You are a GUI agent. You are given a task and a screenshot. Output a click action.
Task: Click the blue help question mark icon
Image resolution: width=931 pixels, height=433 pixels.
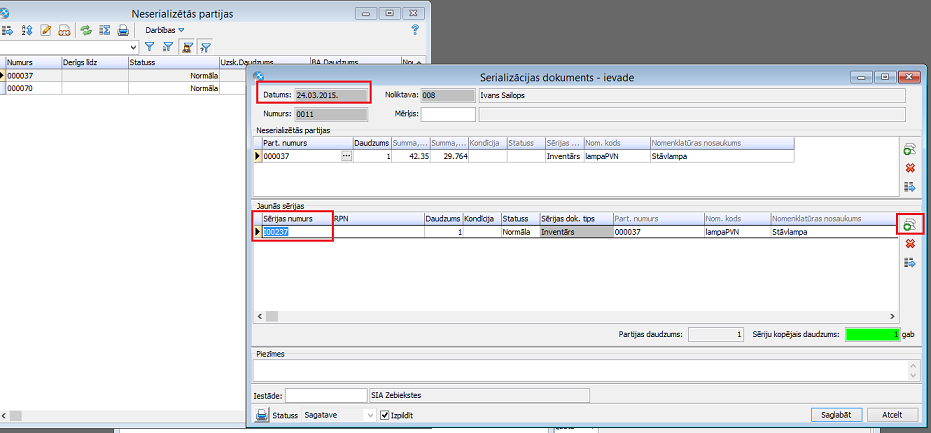(415, 30)
